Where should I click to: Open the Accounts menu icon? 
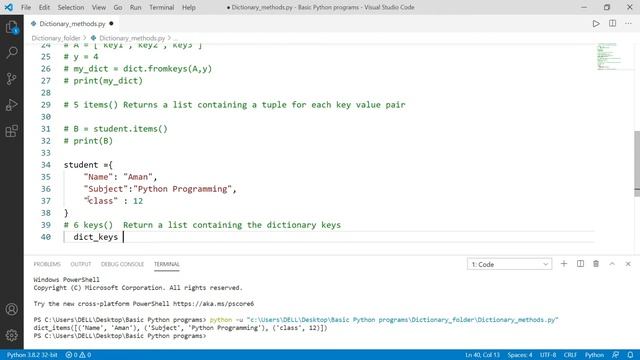11,309
